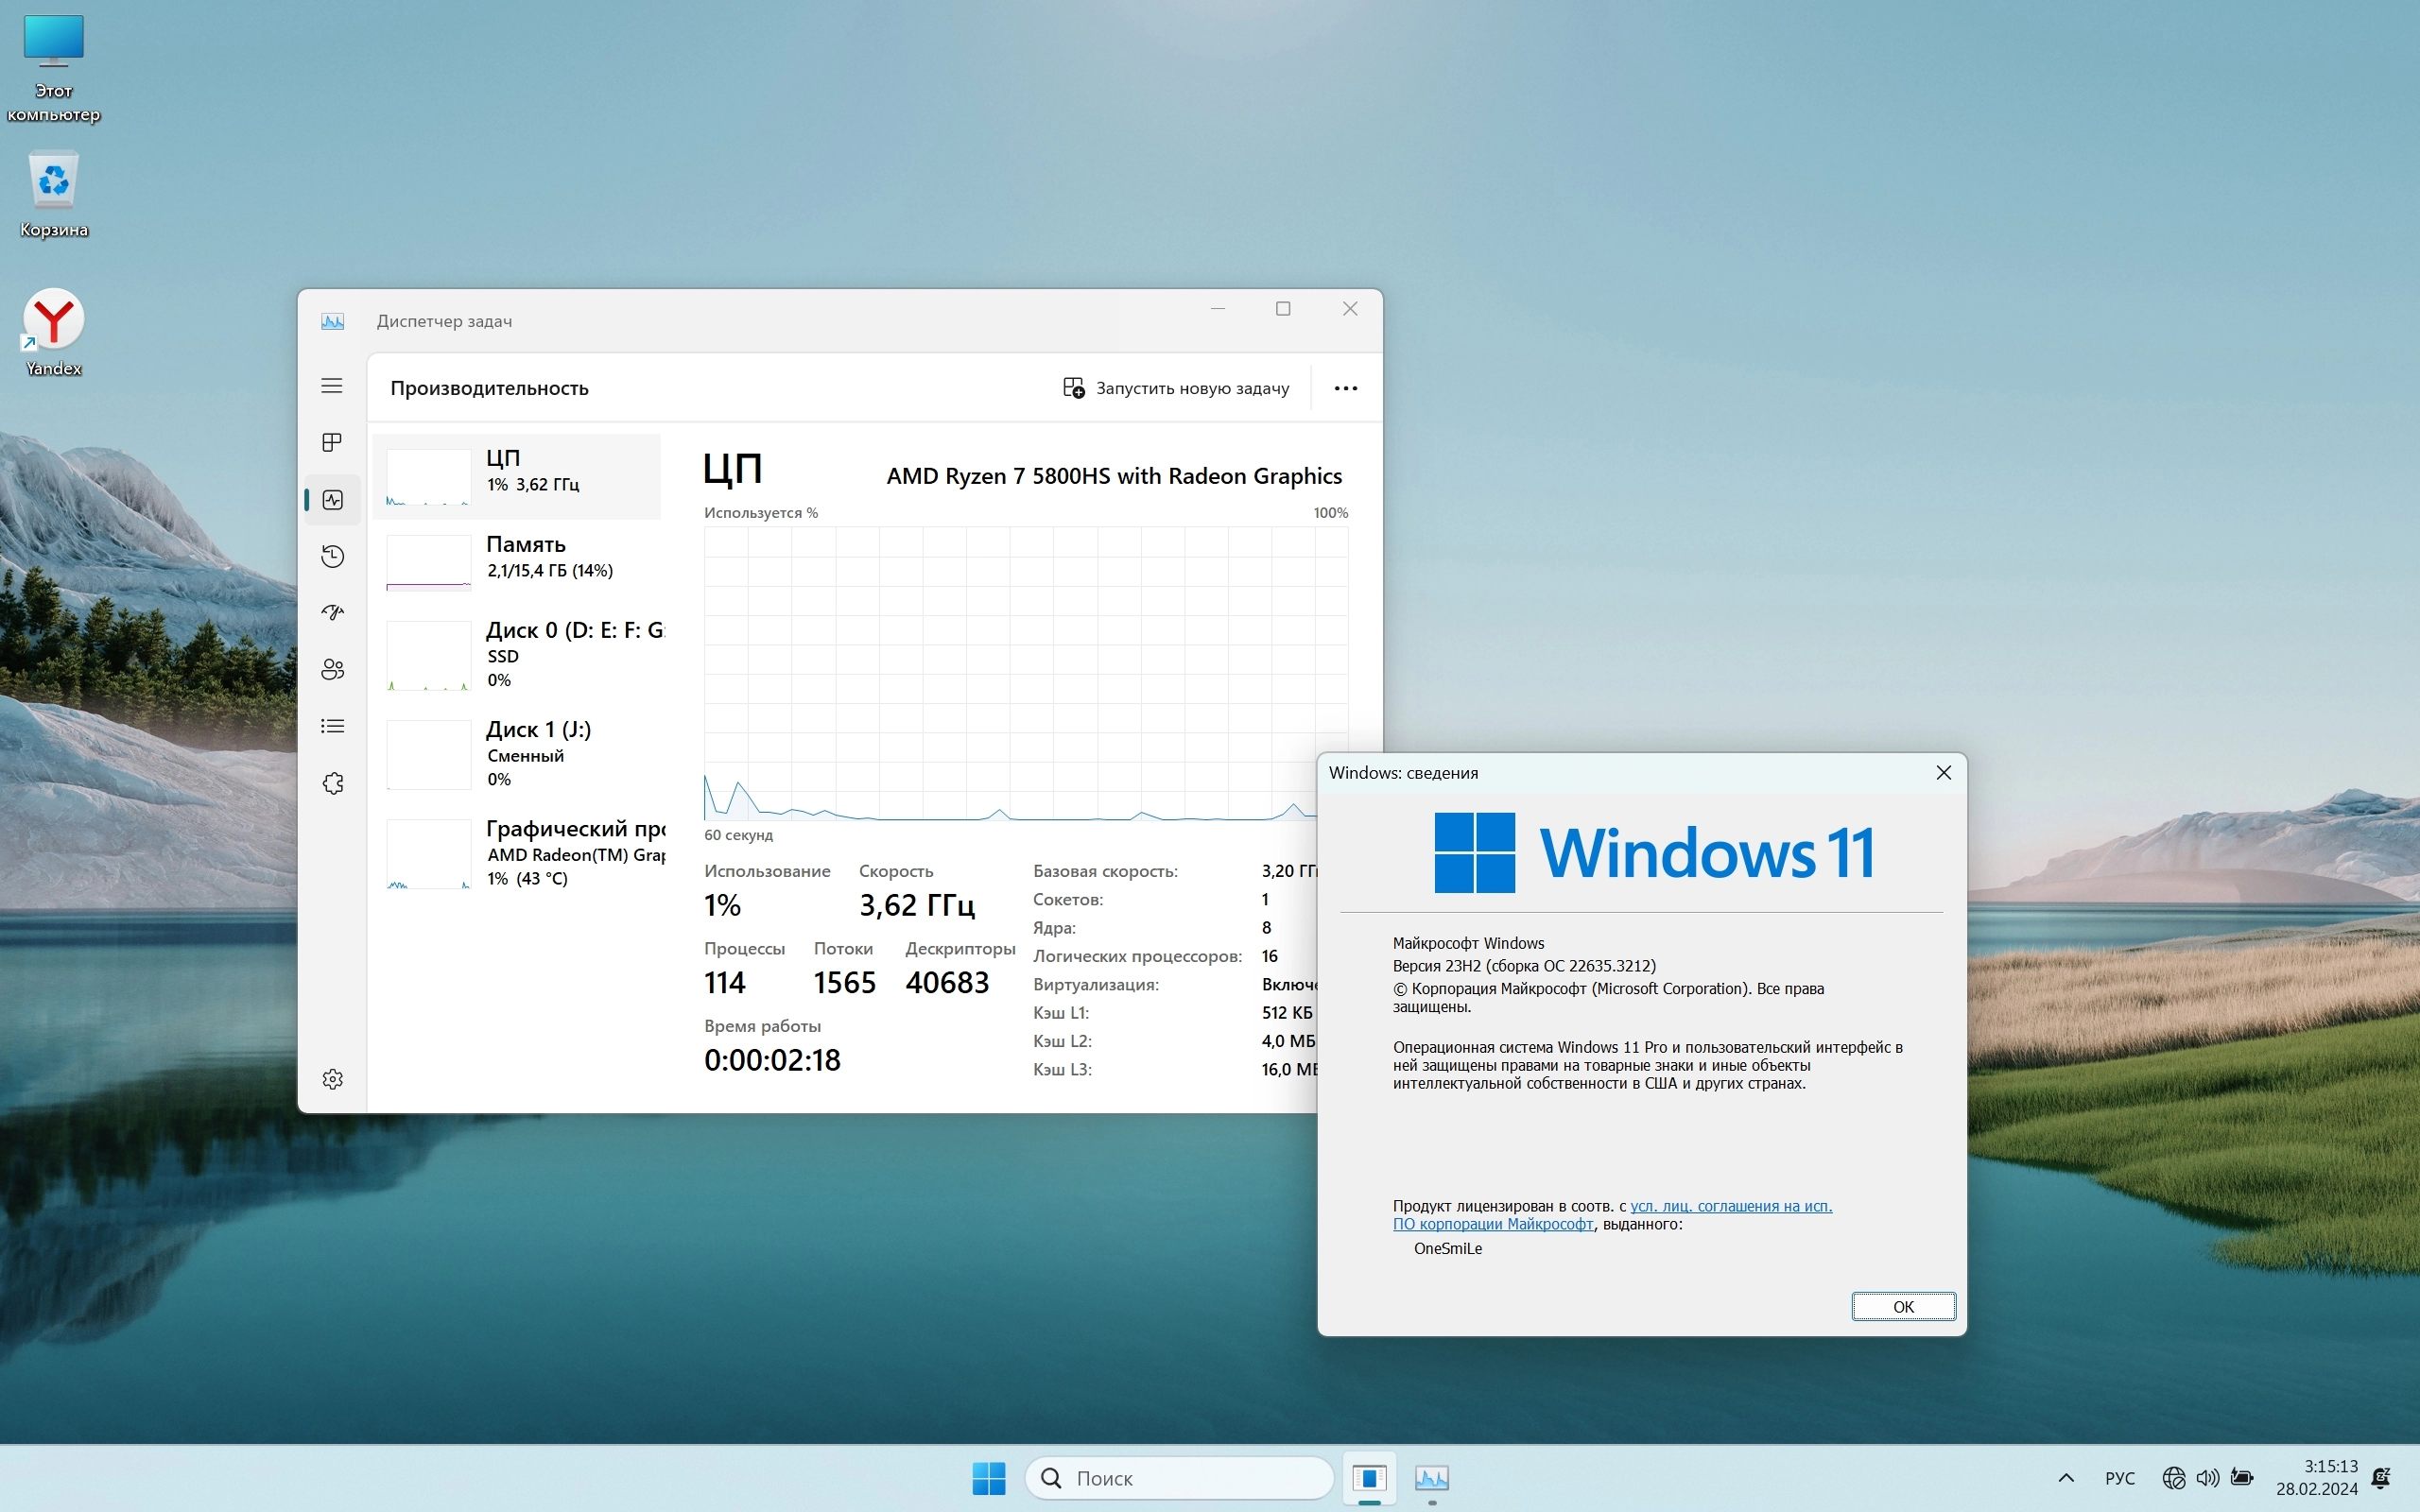2420x1512 pixels.
Task: Click the taskbar 'Поиск' search box
Action: (x=1180, y=1478)
